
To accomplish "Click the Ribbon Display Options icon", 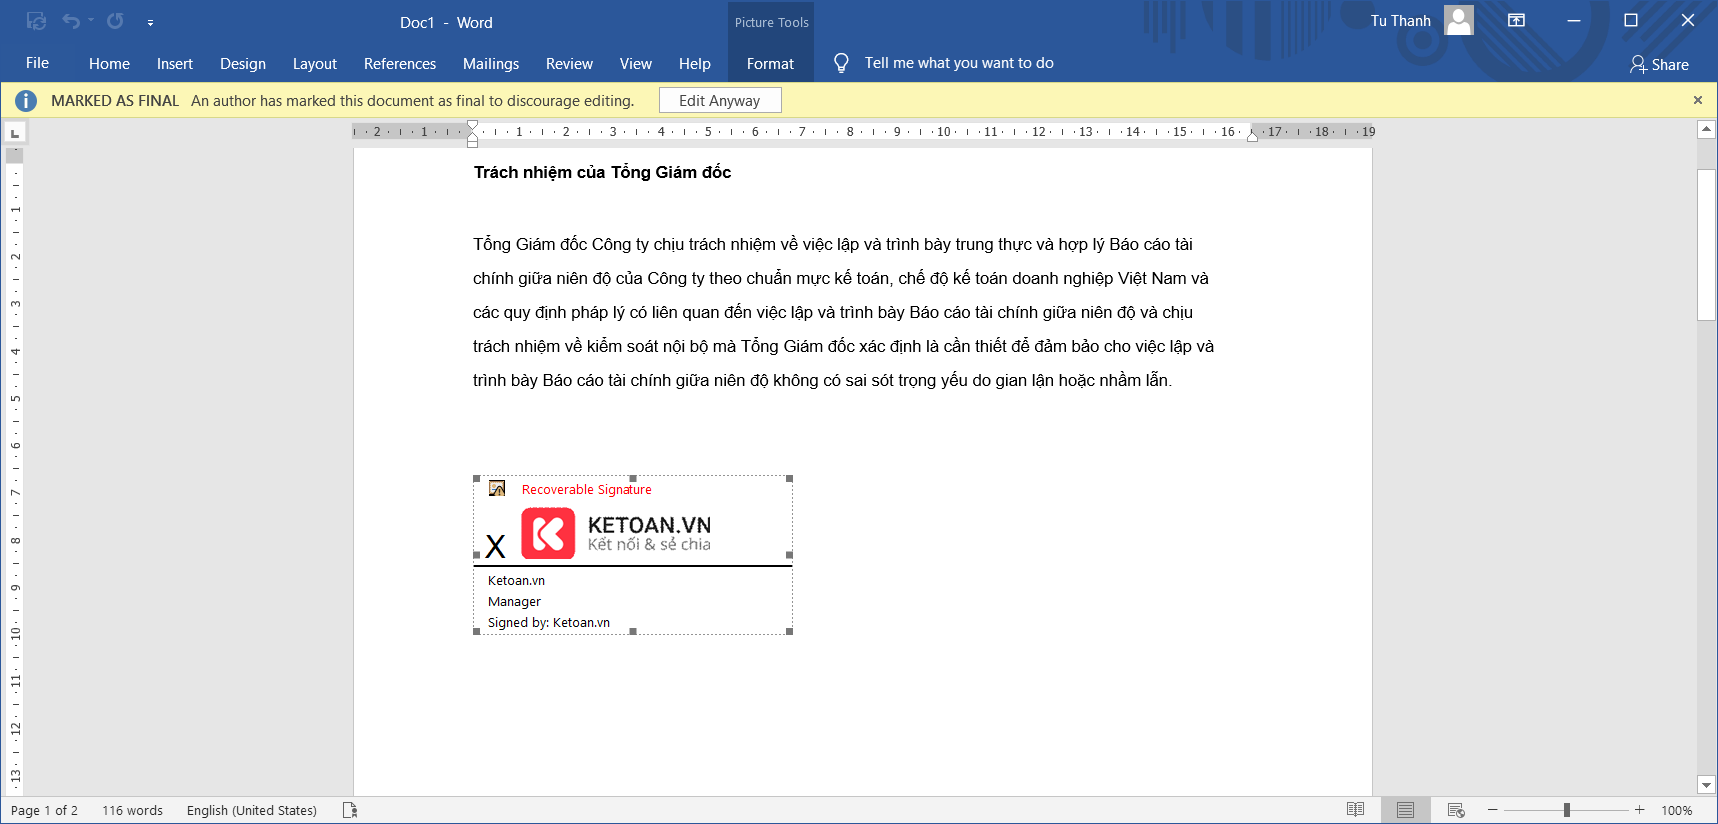I will (1516, 21).
